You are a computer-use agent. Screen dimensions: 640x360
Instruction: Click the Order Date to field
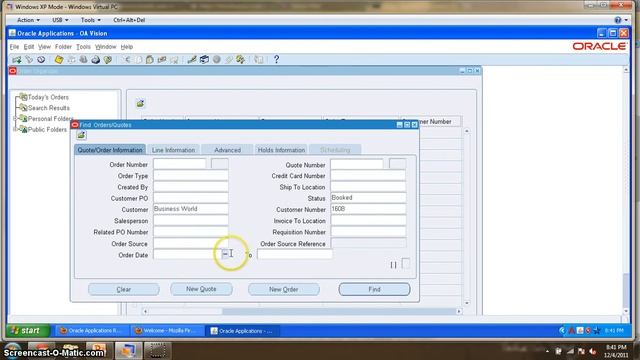295,255
